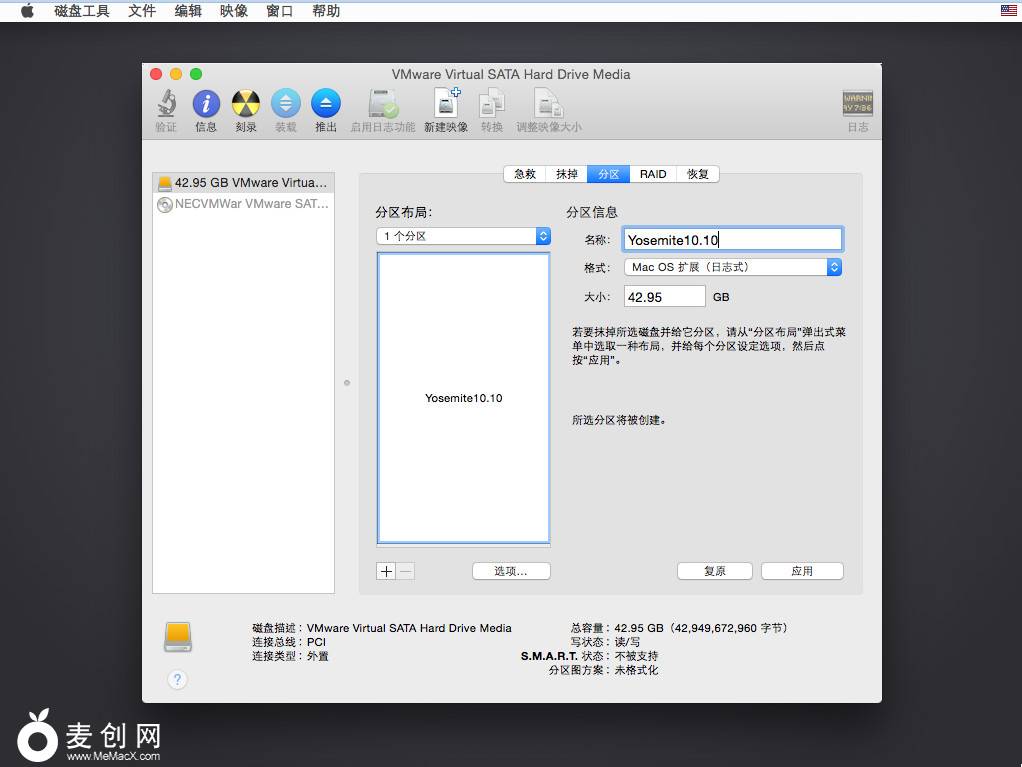
Task: Click the 选项… (Options) button
Action: click(x=511, y=571)
